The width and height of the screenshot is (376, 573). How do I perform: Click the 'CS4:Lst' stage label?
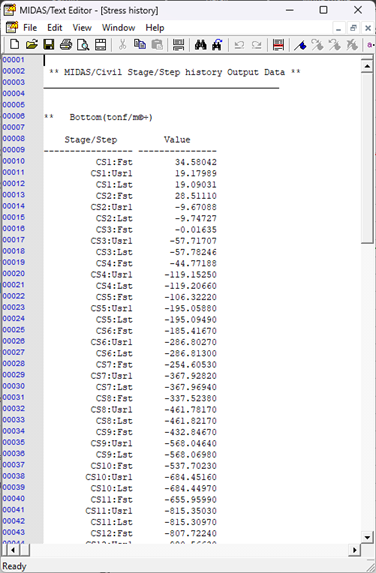tap(114, 286)
